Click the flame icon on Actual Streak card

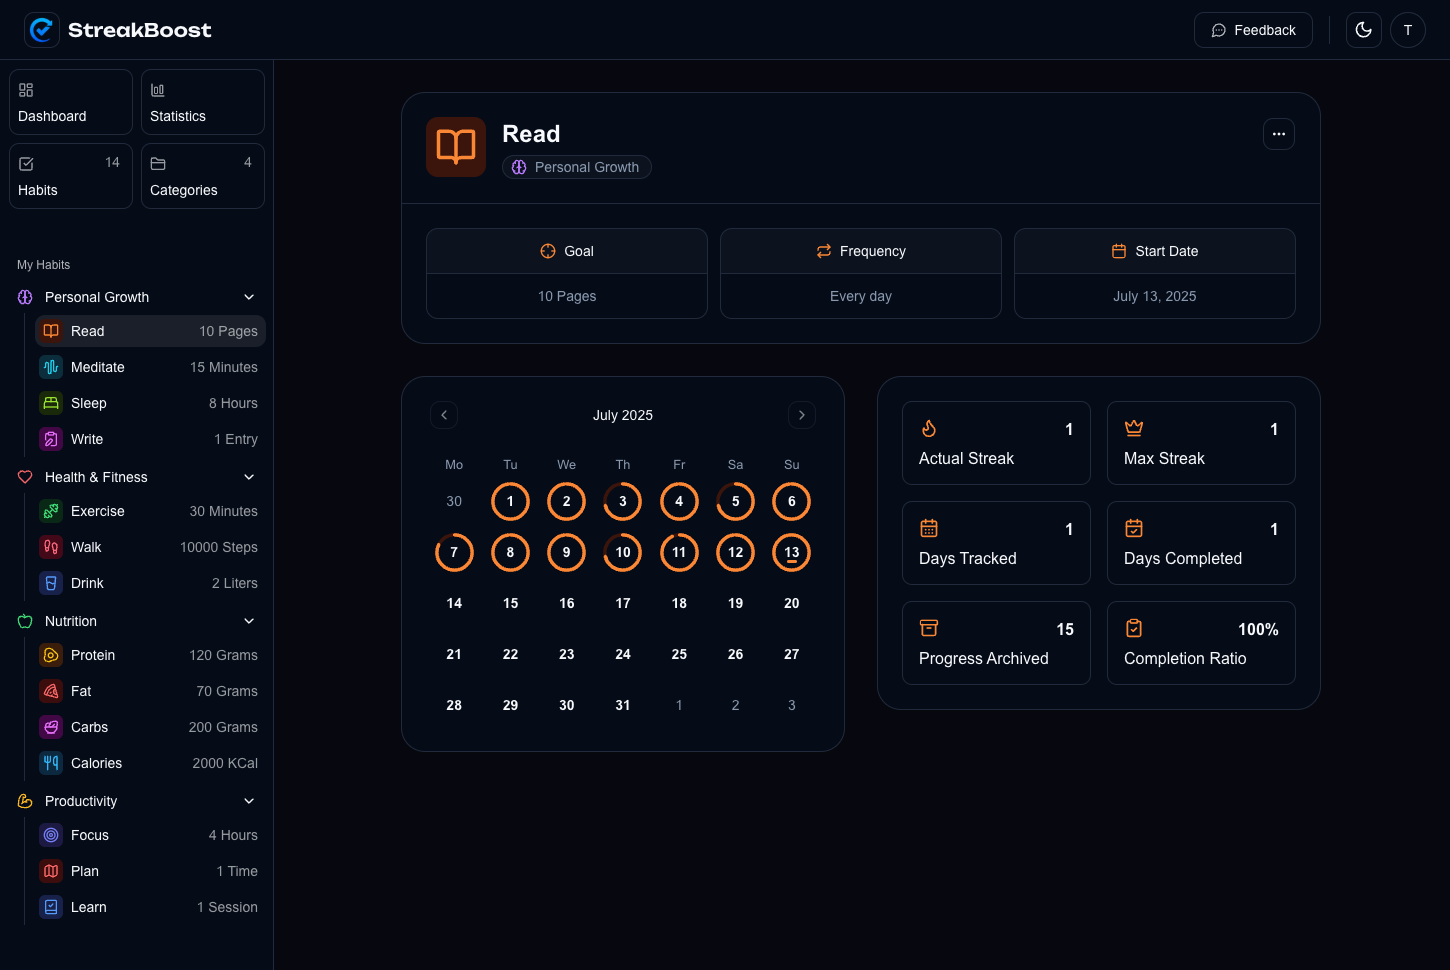929,428
